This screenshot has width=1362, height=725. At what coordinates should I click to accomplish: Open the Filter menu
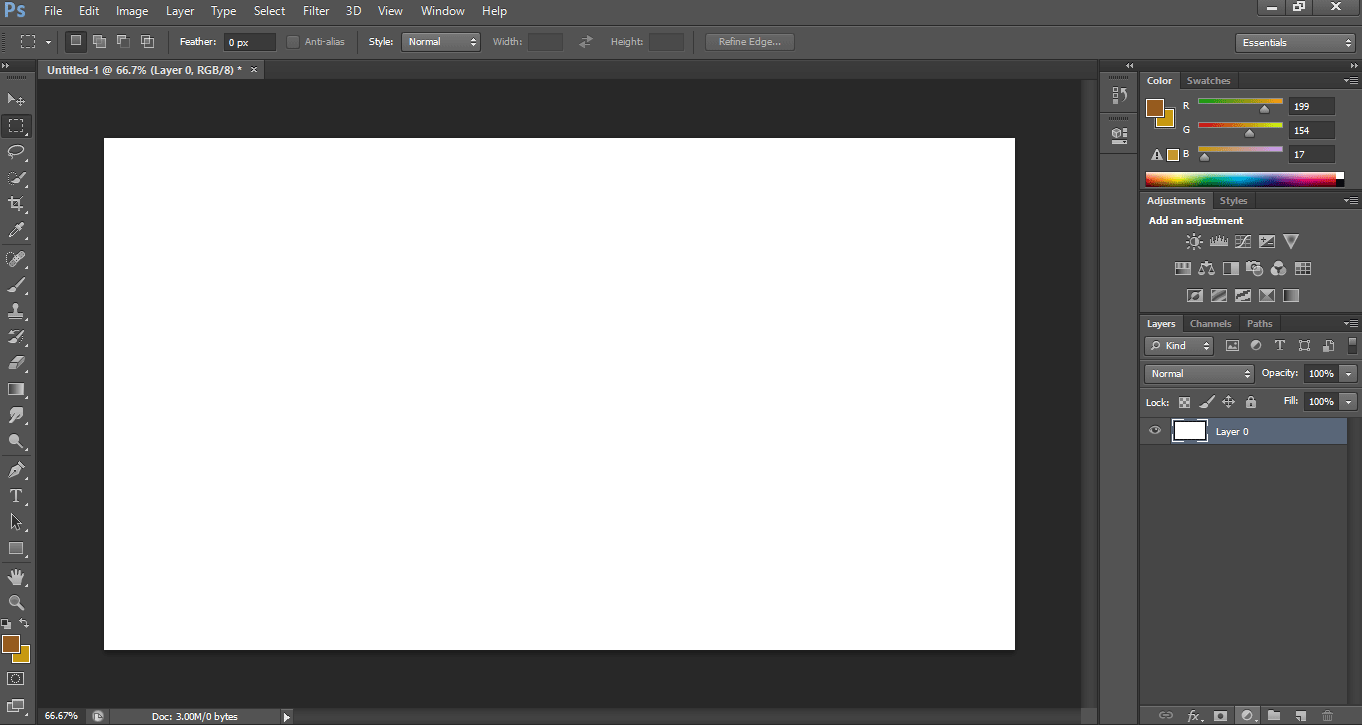pyautogui.click(x=316, y=11)
